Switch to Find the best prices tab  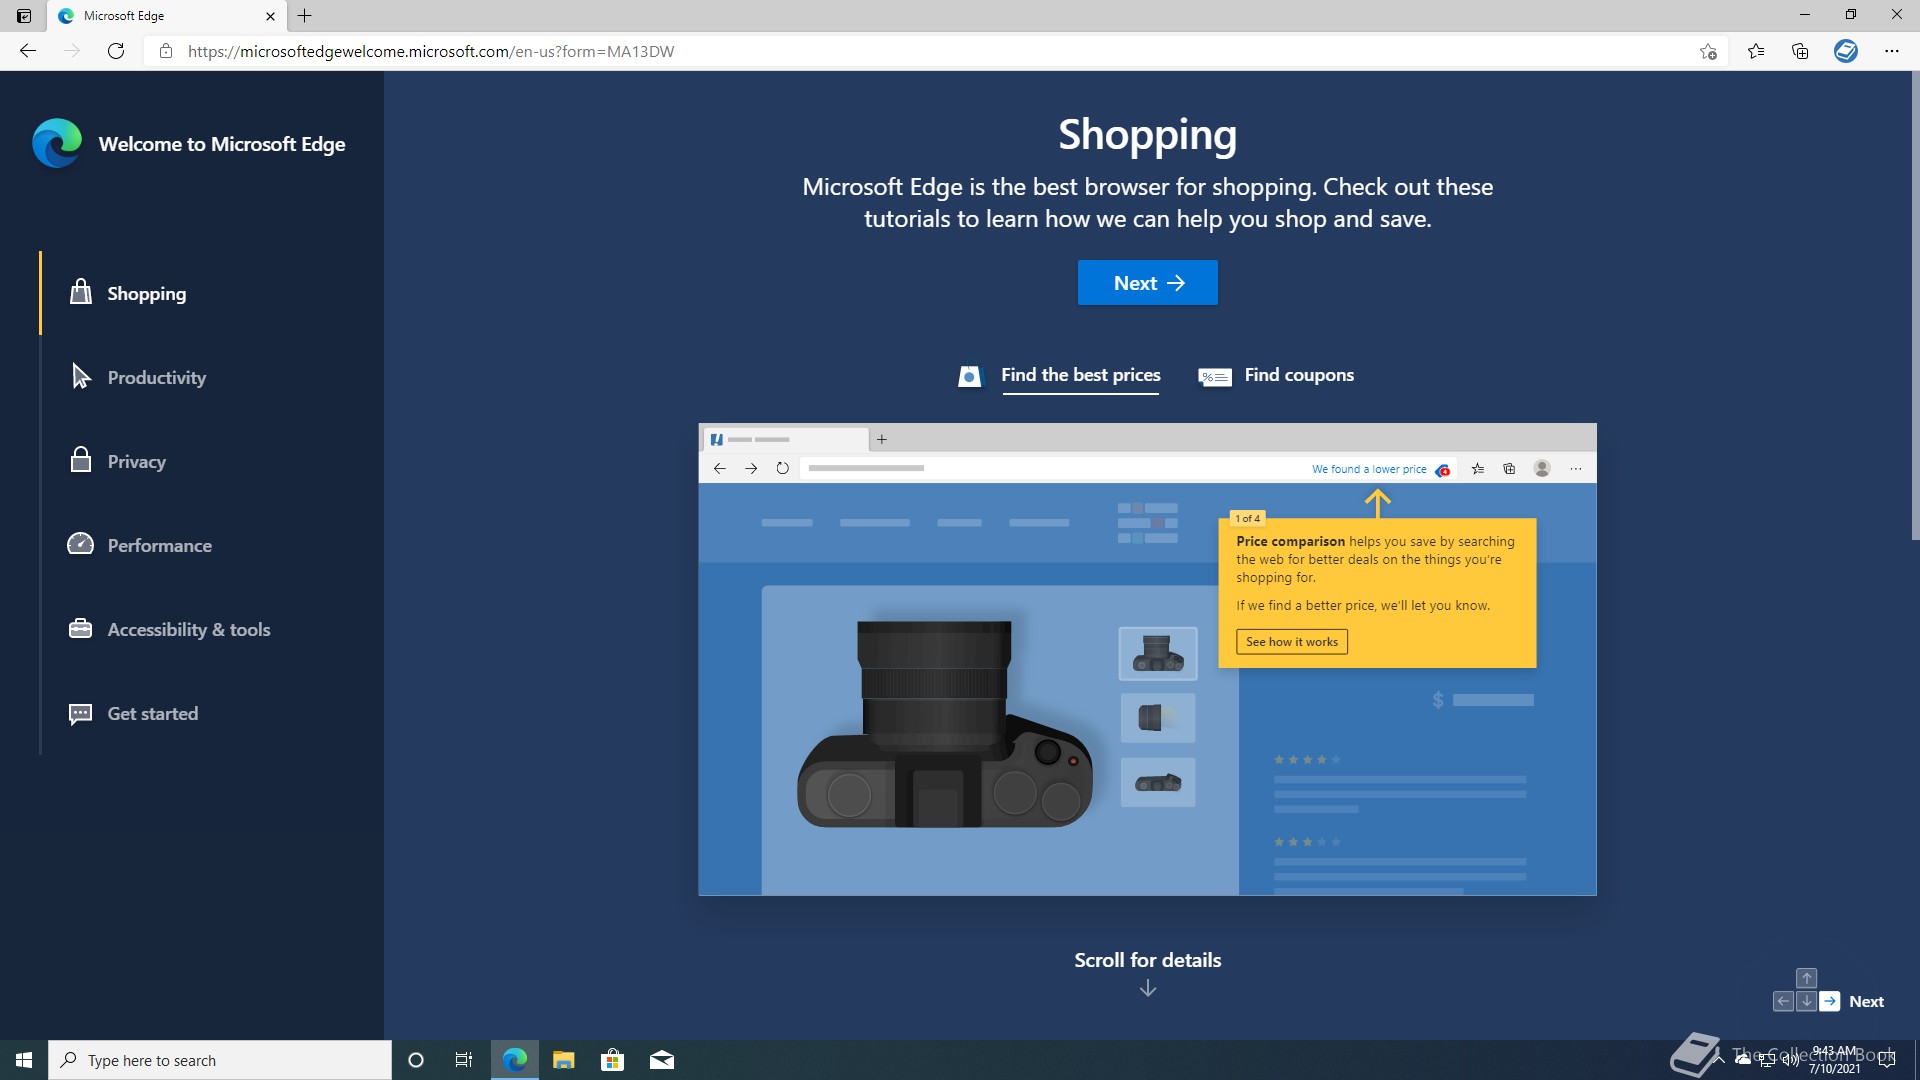pyautogui.click(x=1080, y=375)
